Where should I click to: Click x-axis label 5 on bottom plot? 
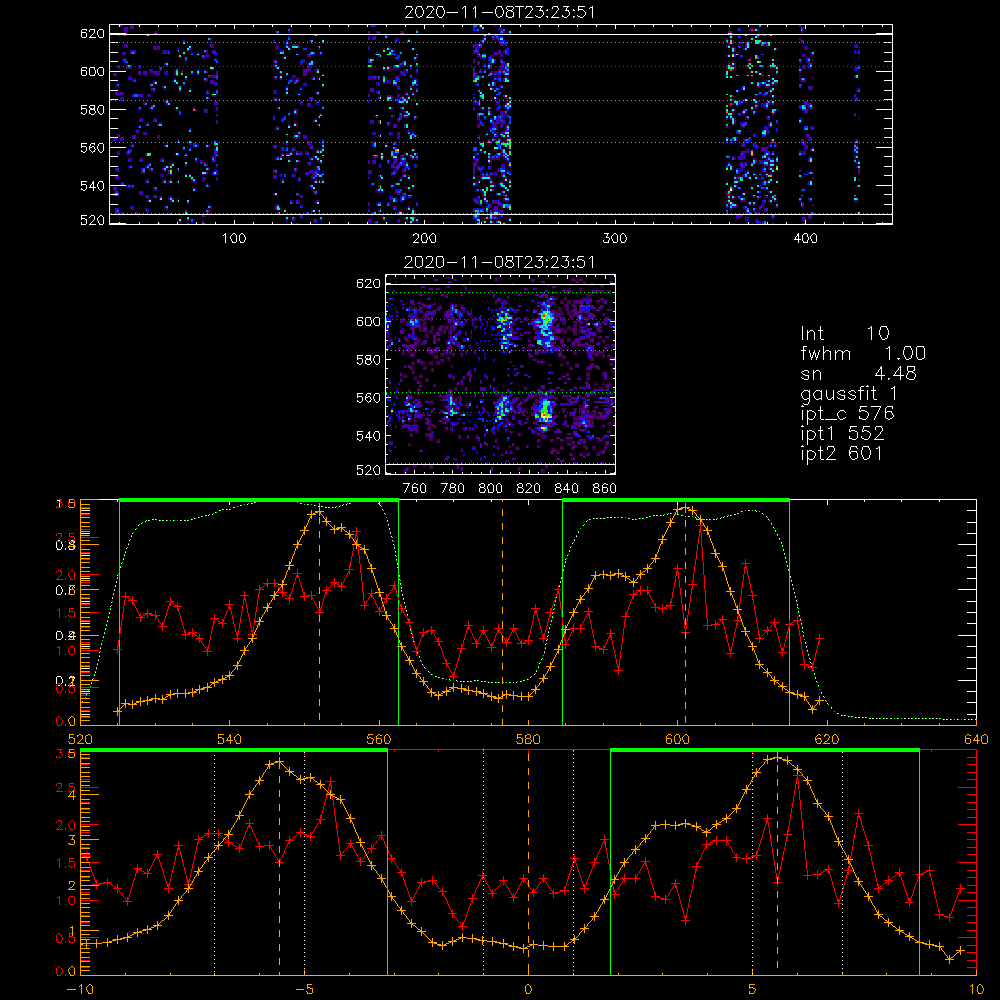pyautogui.click(x=753, y=990)
